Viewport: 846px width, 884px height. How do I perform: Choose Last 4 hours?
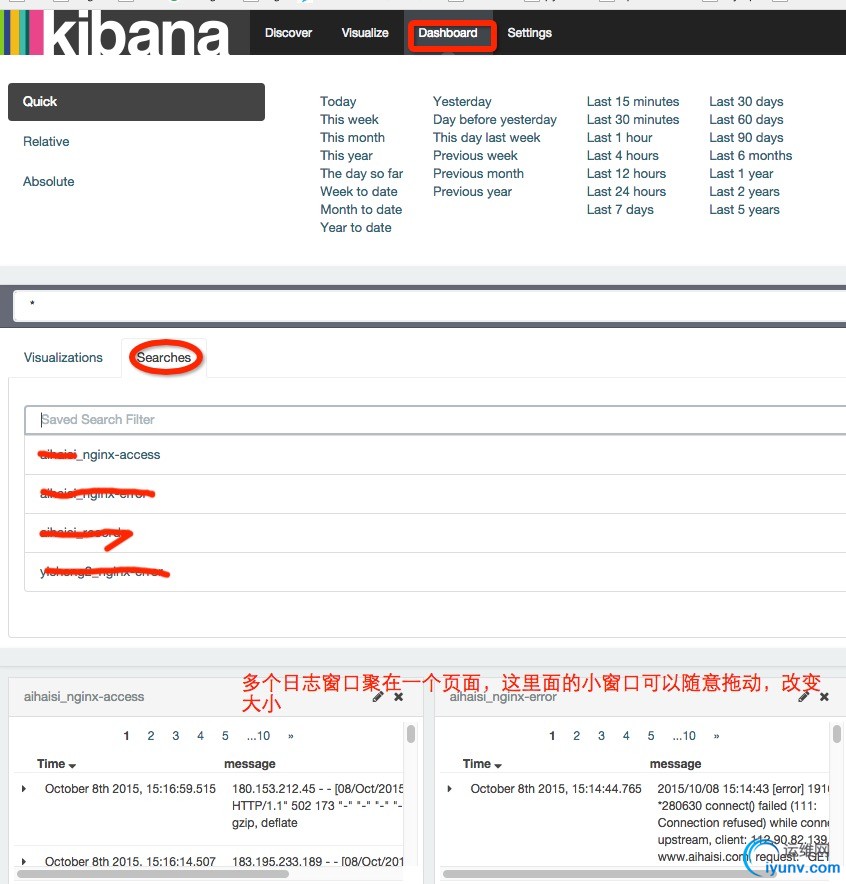622,156
